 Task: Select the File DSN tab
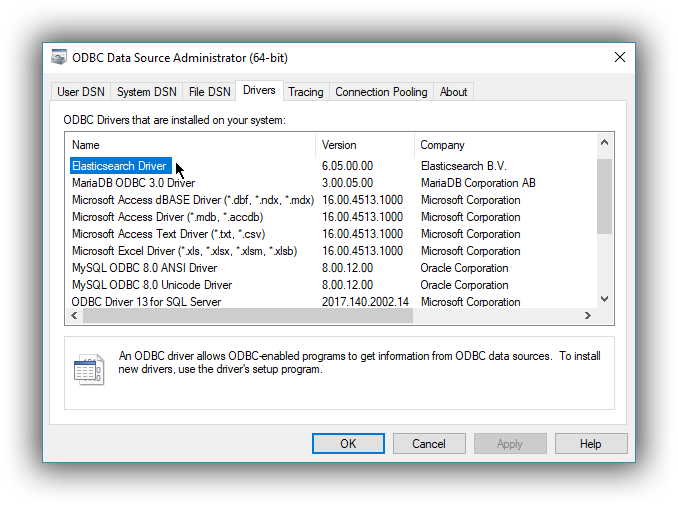209,92
